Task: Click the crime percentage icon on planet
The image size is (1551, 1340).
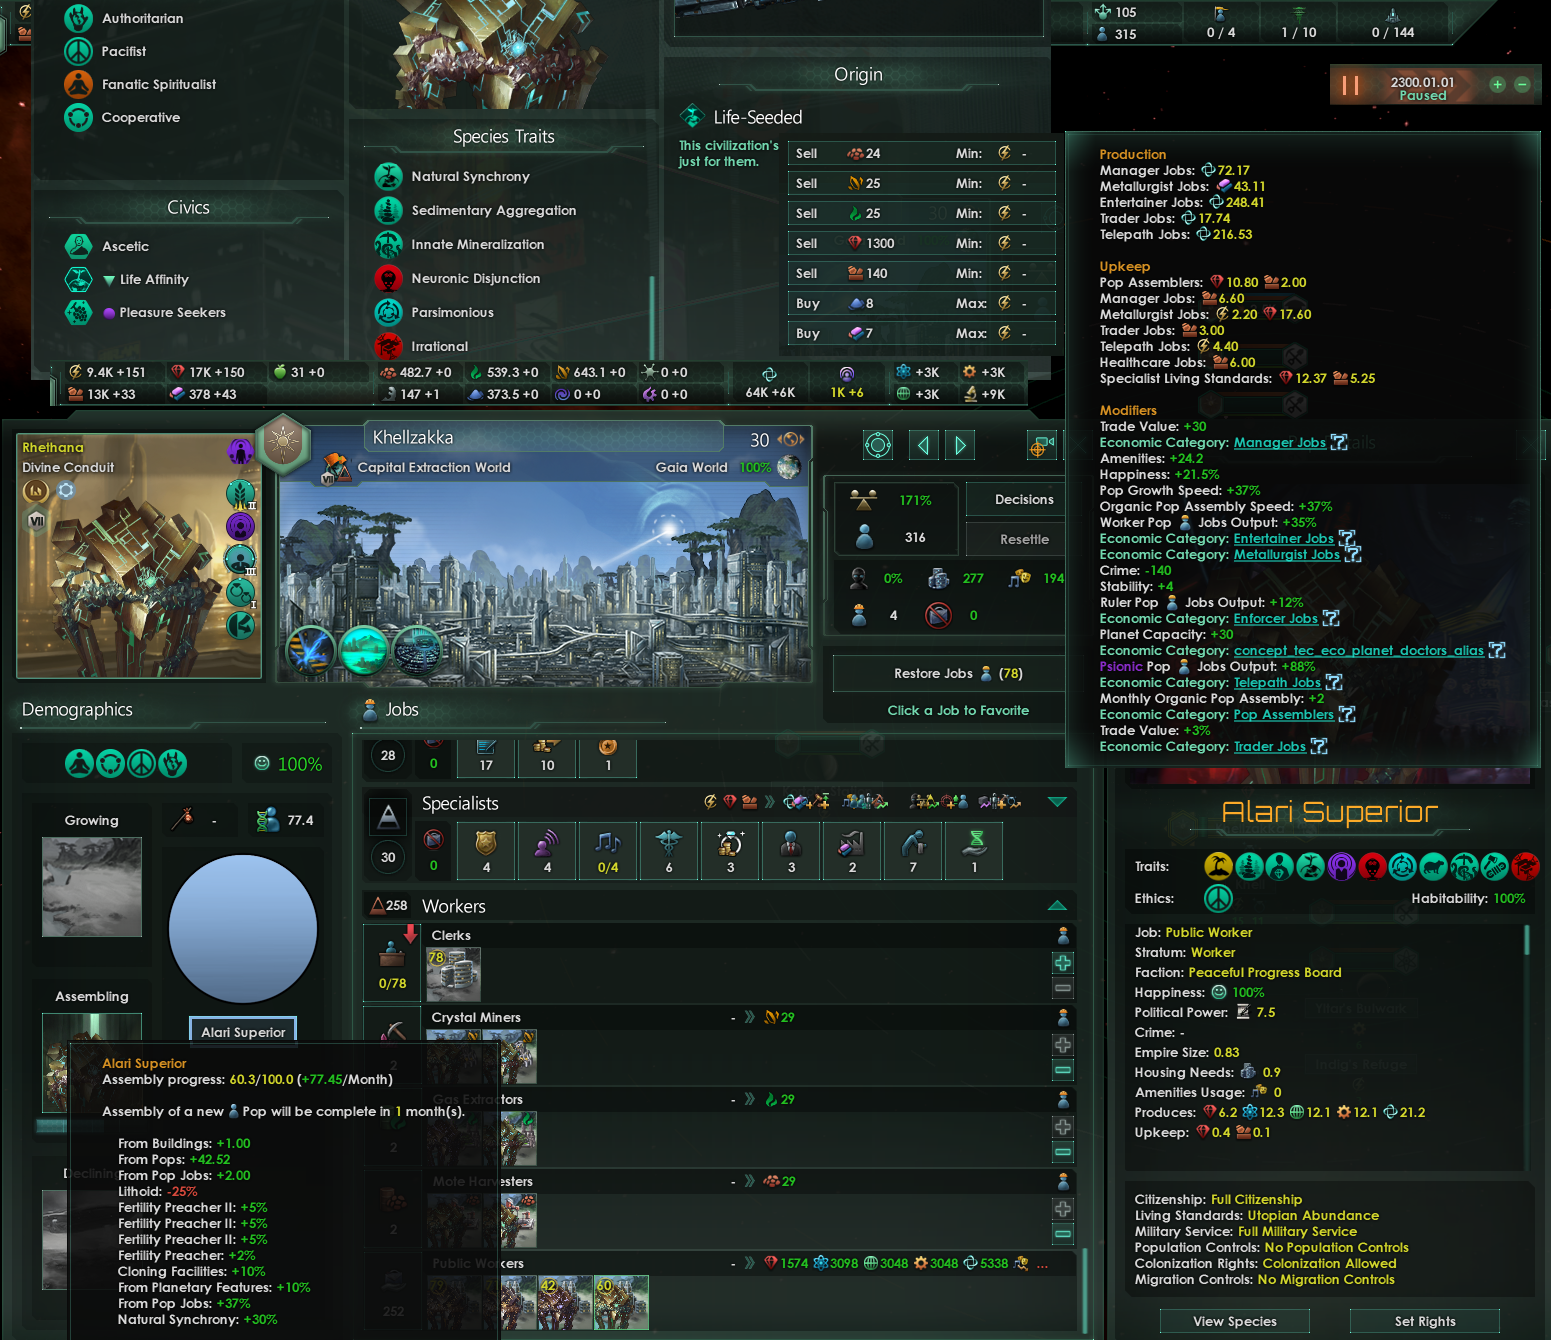Action: point(858,578)
